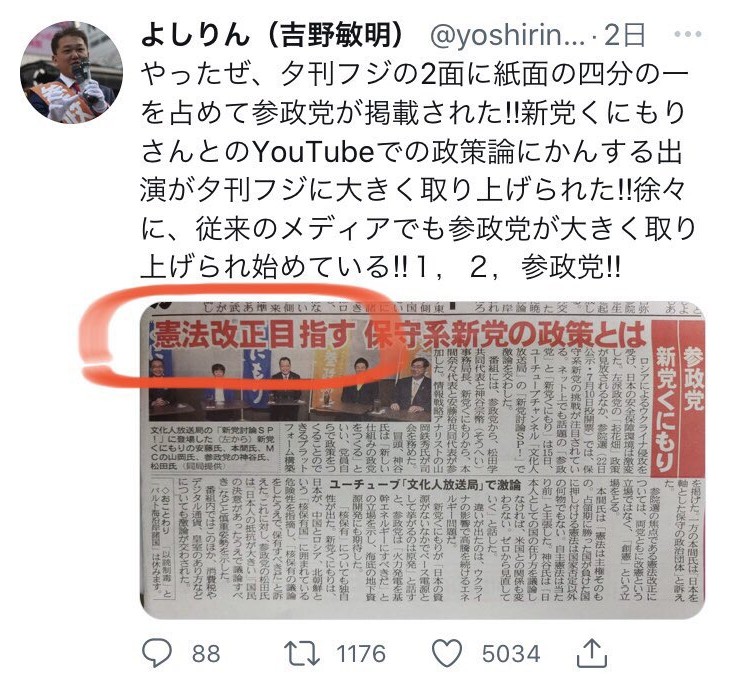Click the 2日 timestamp
Viewport: 737px width, 695px height.
[x=625, y=35]
